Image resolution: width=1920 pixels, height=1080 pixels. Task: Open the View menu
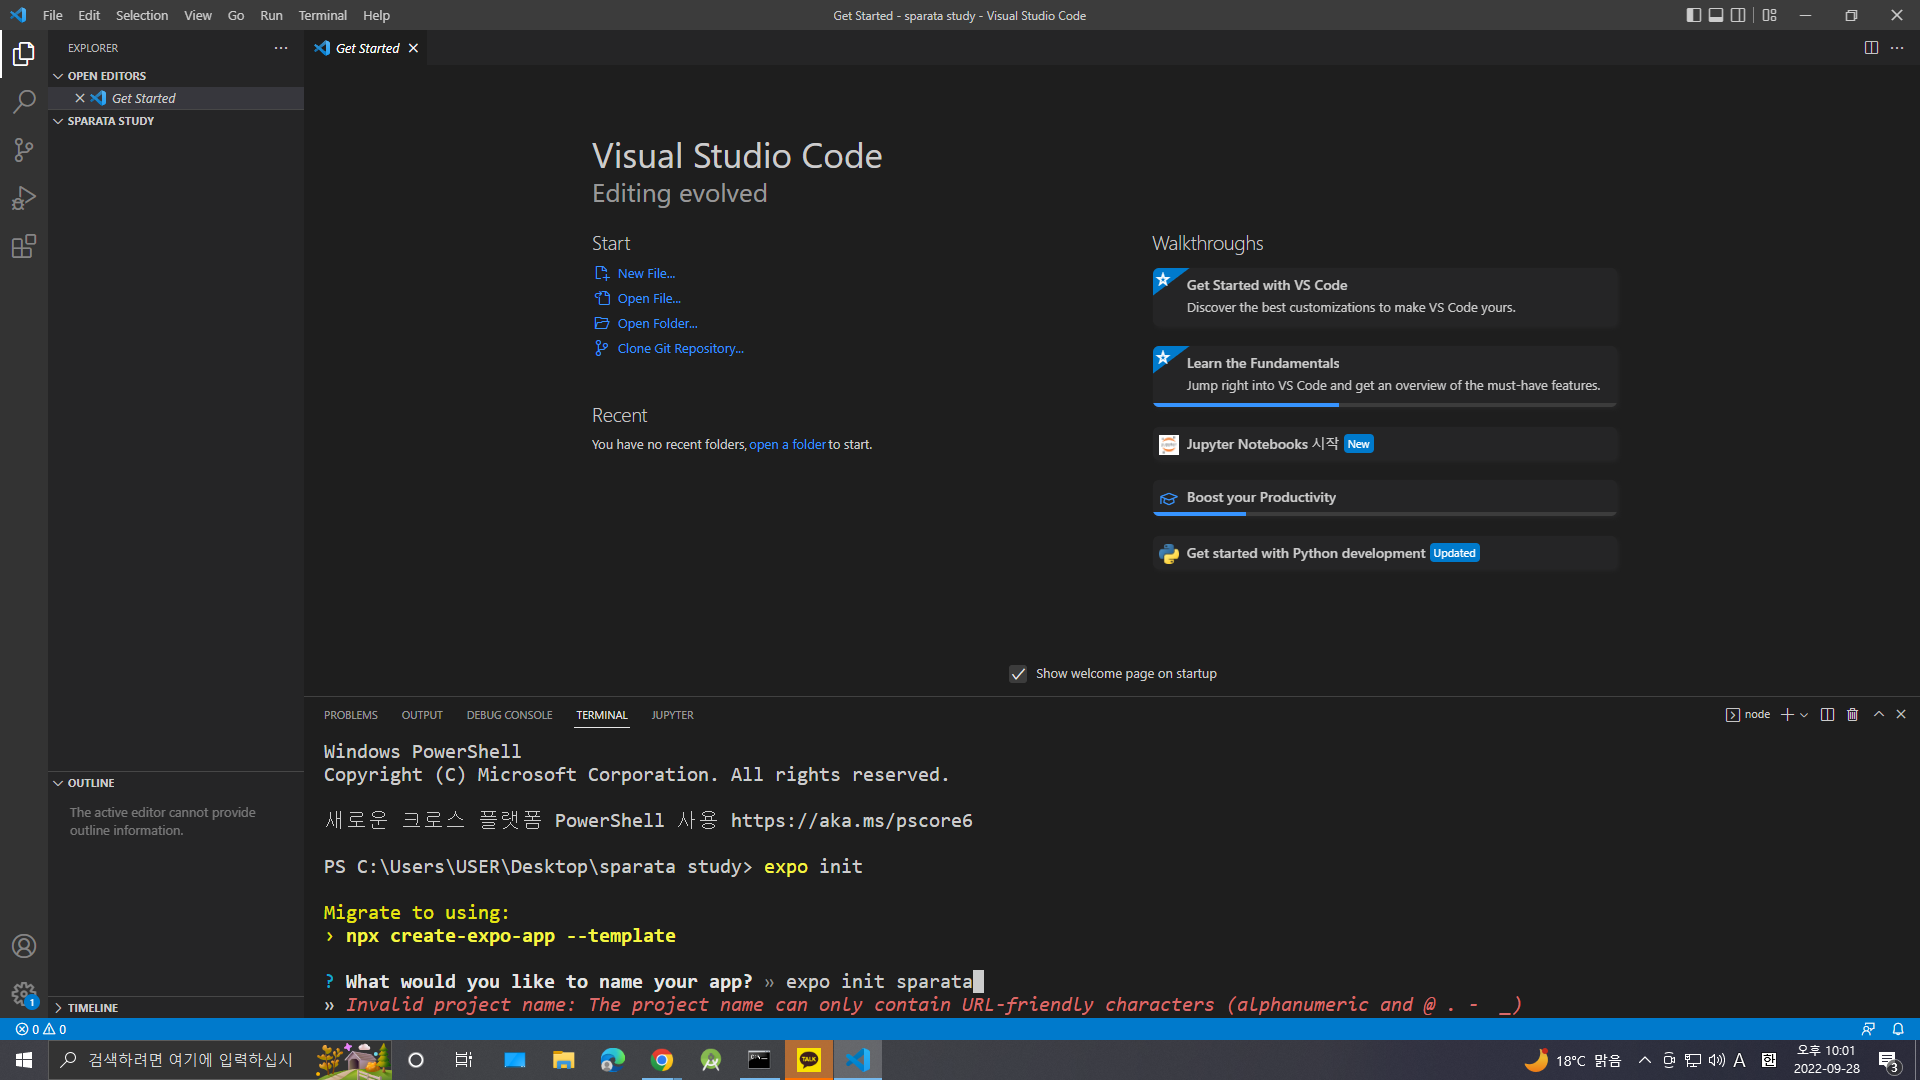pyautogui.click(x=198, y=15)
